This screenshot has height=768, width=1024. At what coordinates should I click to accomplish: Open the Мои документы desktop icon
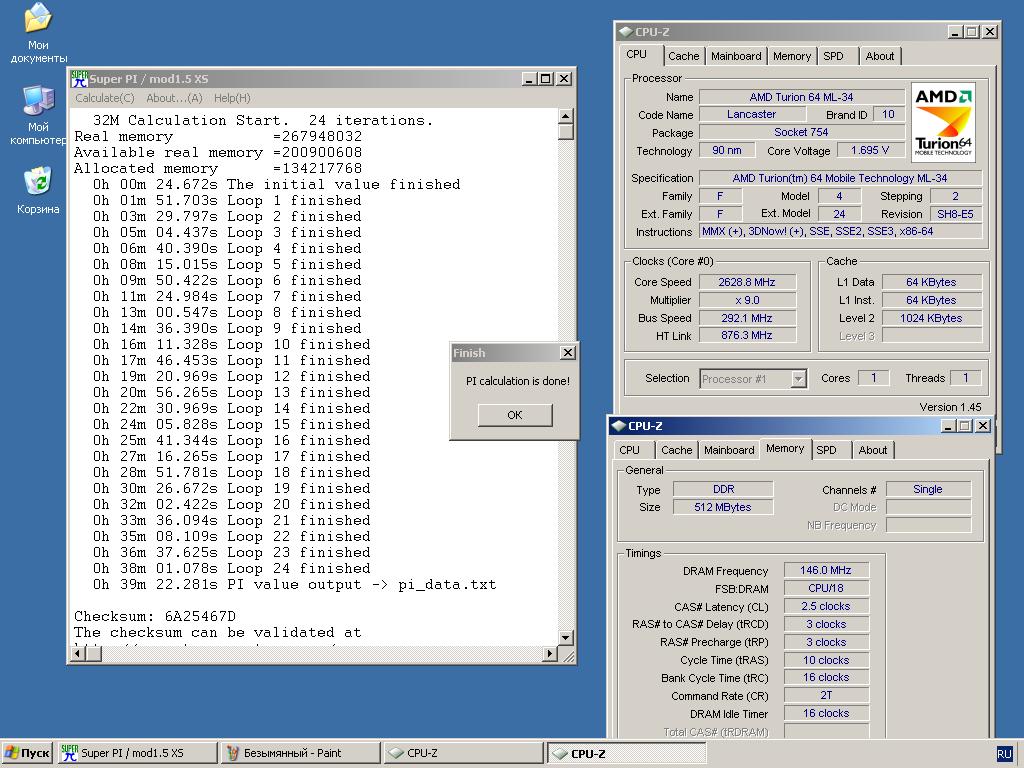[38, 33]
